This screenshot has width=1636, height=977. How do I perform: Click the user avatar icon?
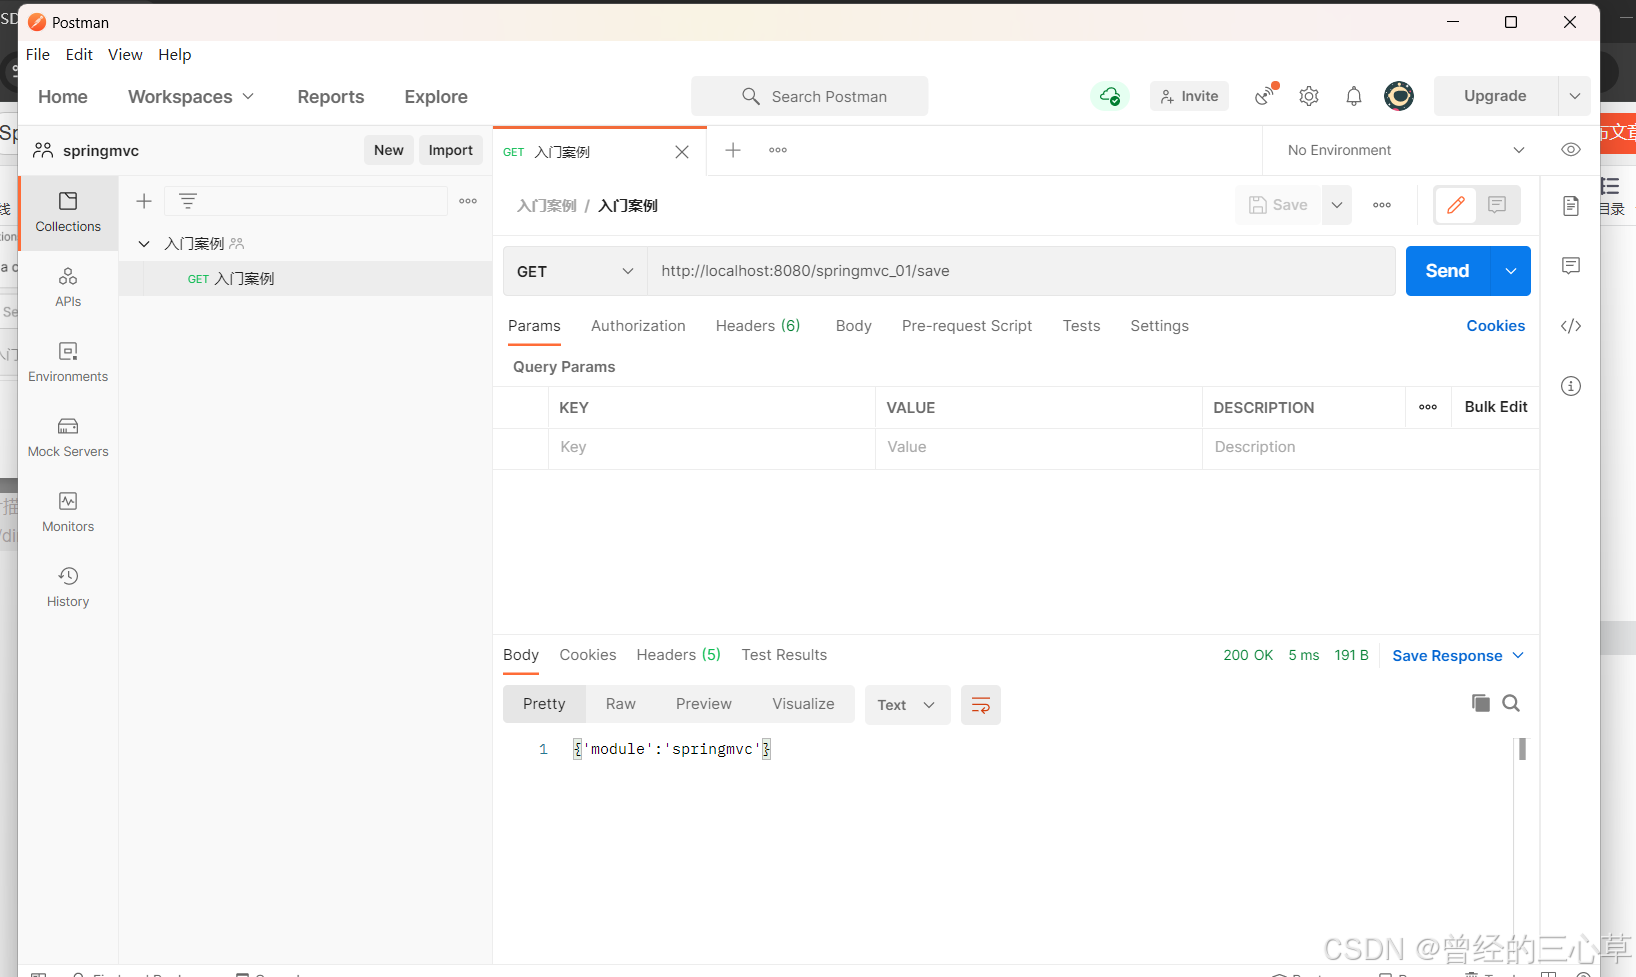(x=1399, y=96)
